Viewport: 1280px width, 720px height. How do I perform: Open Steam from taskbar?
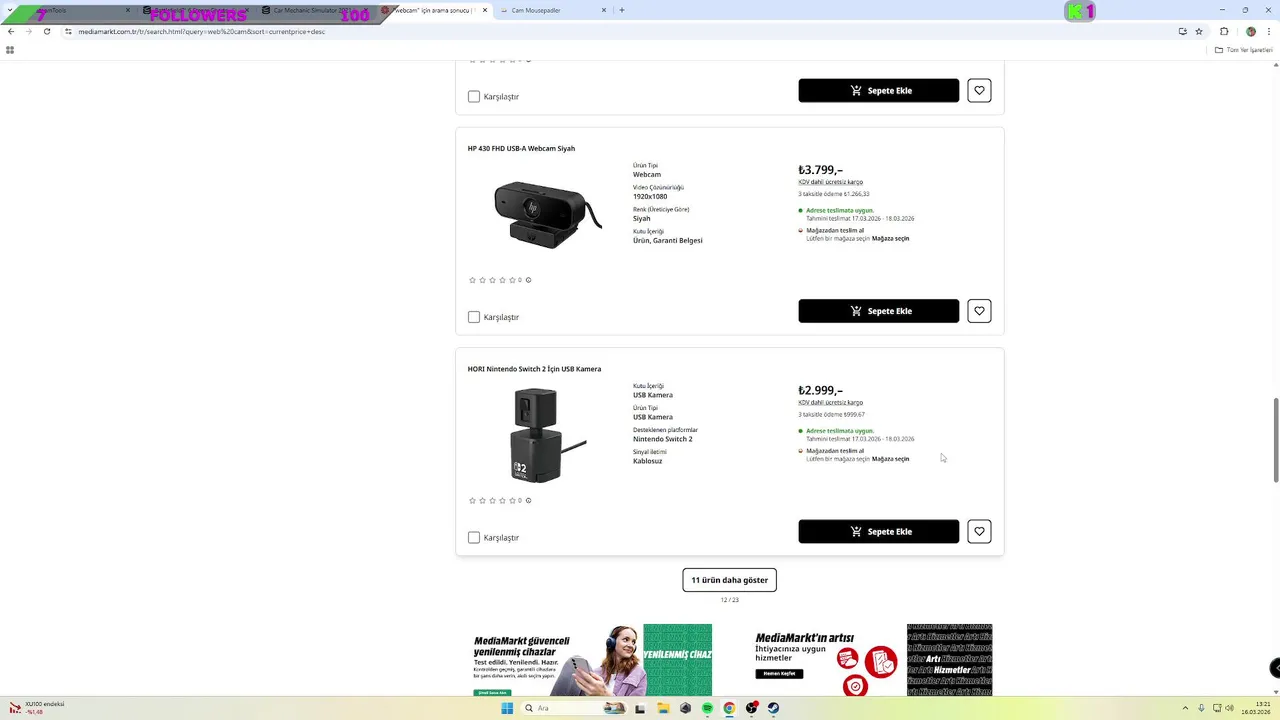[x=773, y=708]
